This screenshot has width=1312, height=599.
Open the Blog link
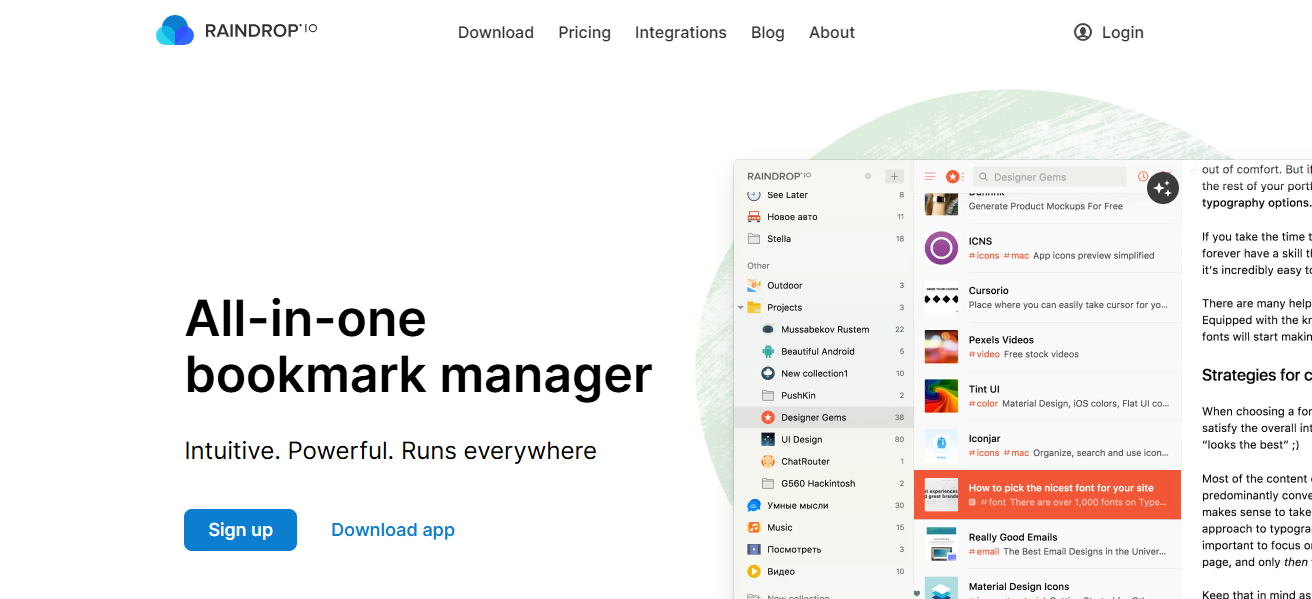pos(768,32)
